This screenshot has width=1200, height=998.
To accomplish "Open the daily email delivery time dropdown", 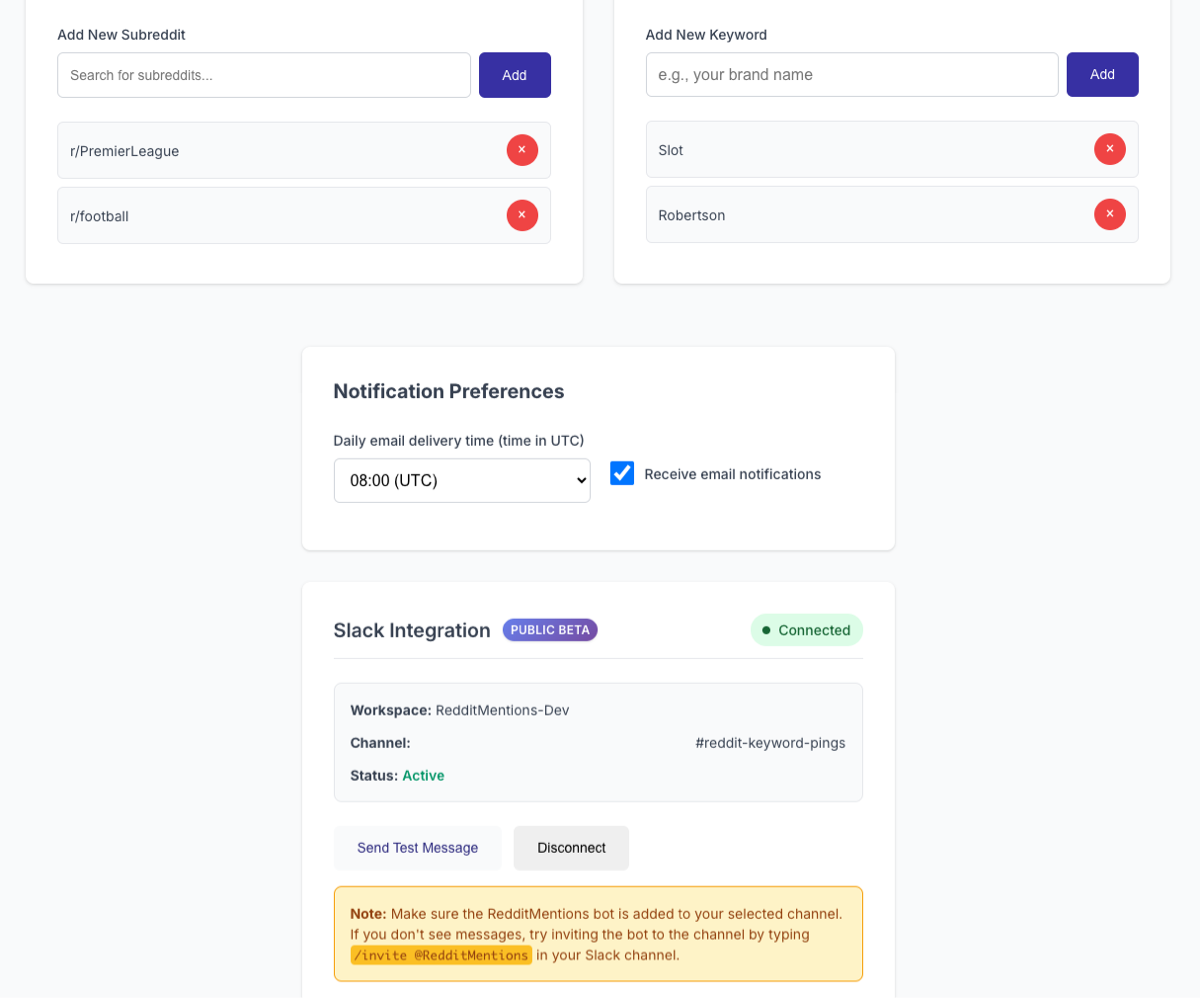I will pos(461,480).
